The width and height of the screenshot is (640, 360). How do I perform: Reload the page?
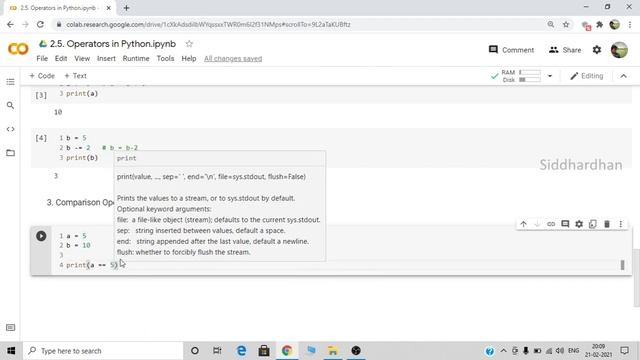pyautogui.click(x=40, y=24)
